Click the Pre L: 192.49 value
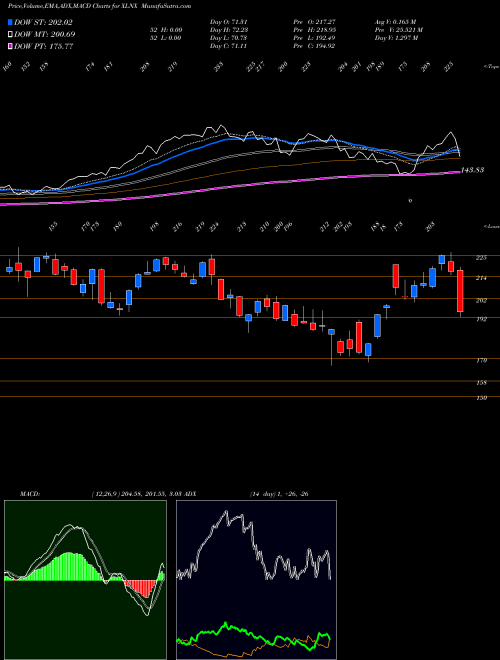Image resolution: width=500 pixels, height=660 pixels. [x=314, y=38]
